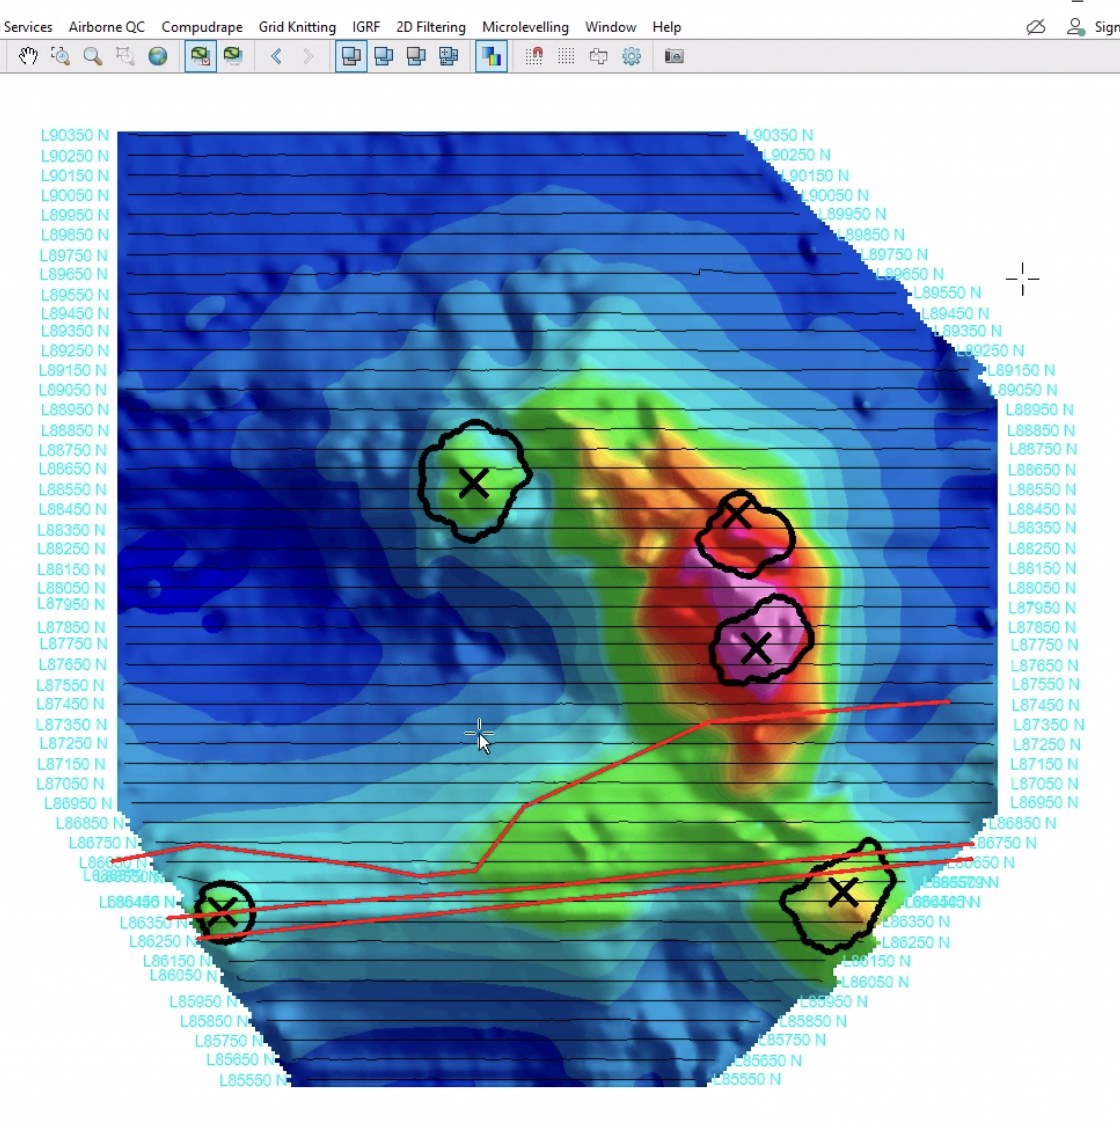The image size is (1120, 1124).
Task: Go to next view with forward arrow
Action: [308, 56]
